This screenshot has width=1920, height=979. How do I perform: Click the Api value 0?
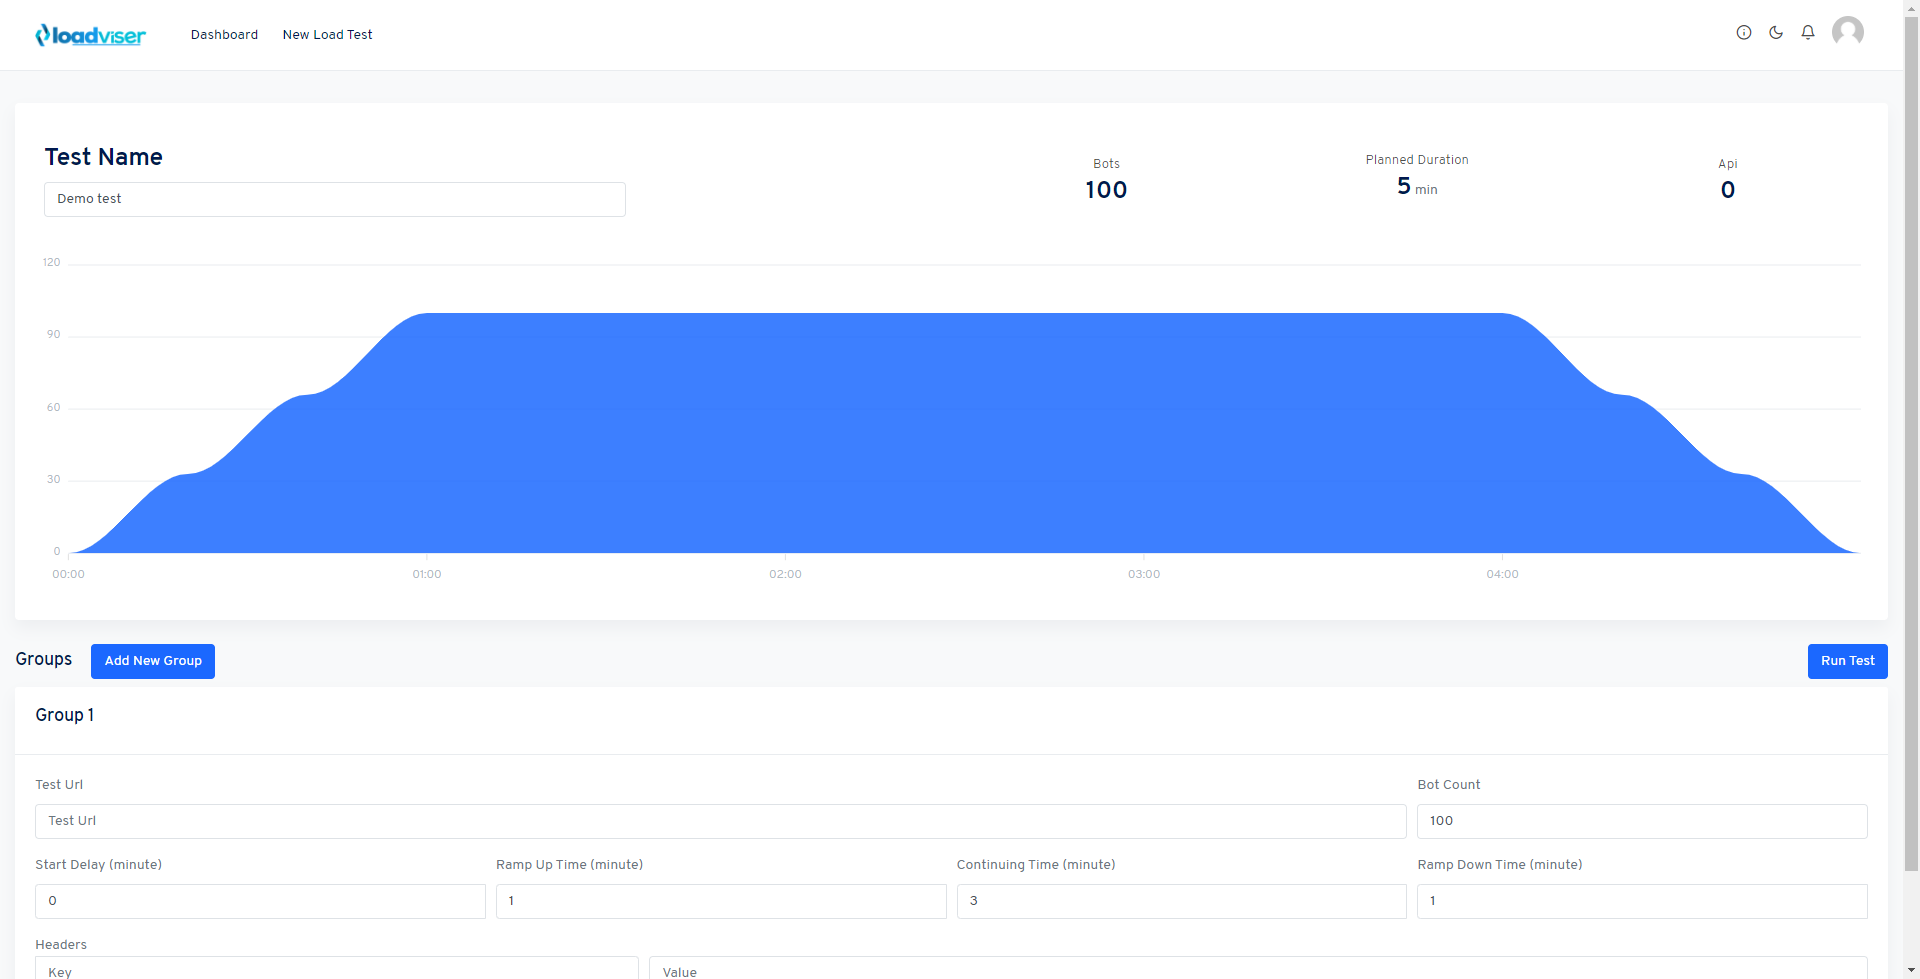[x=1728, y=190]
